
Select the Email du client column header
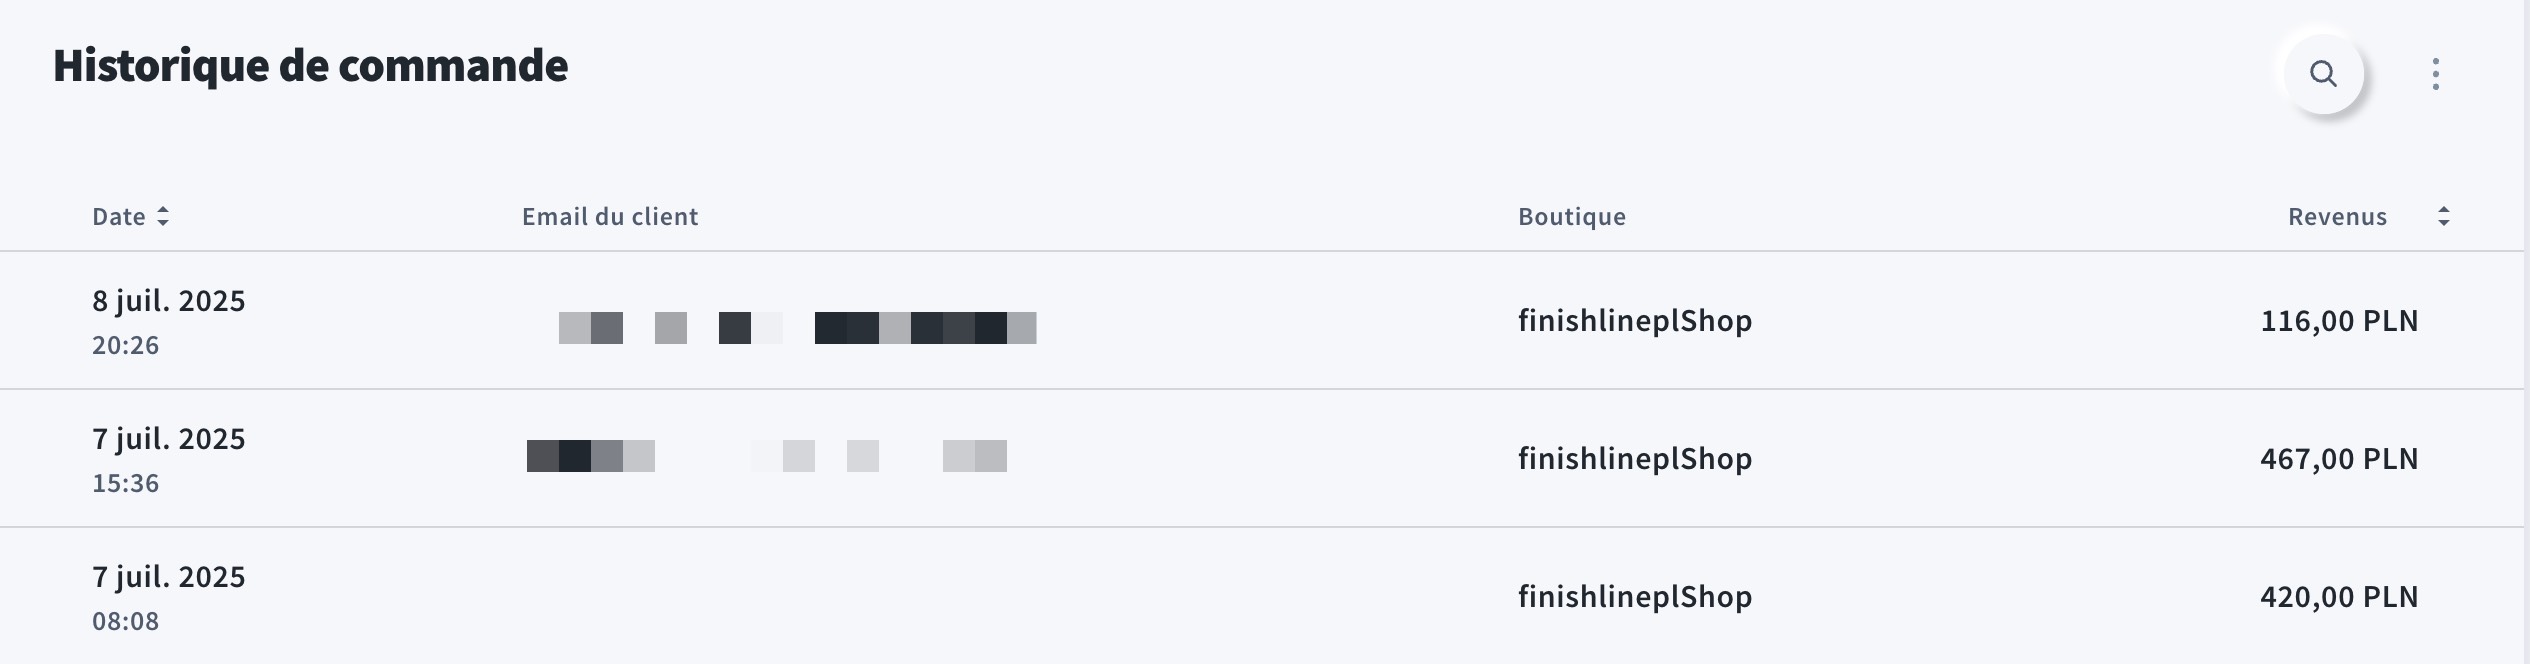(609, 215)
